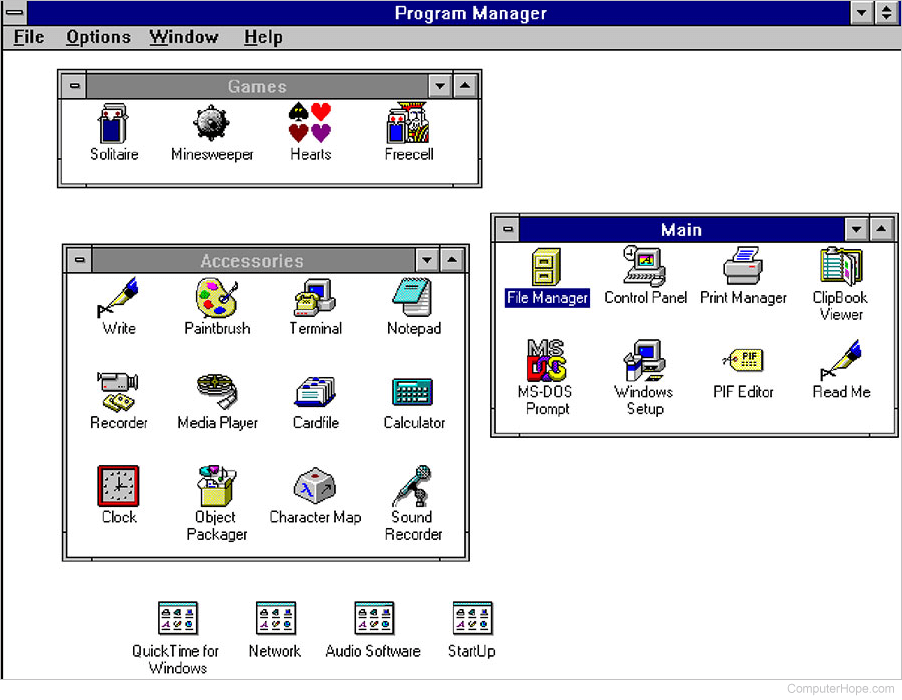Click the Notepad icon
Screen dimensions: 902x700
(x=412, y=297)
